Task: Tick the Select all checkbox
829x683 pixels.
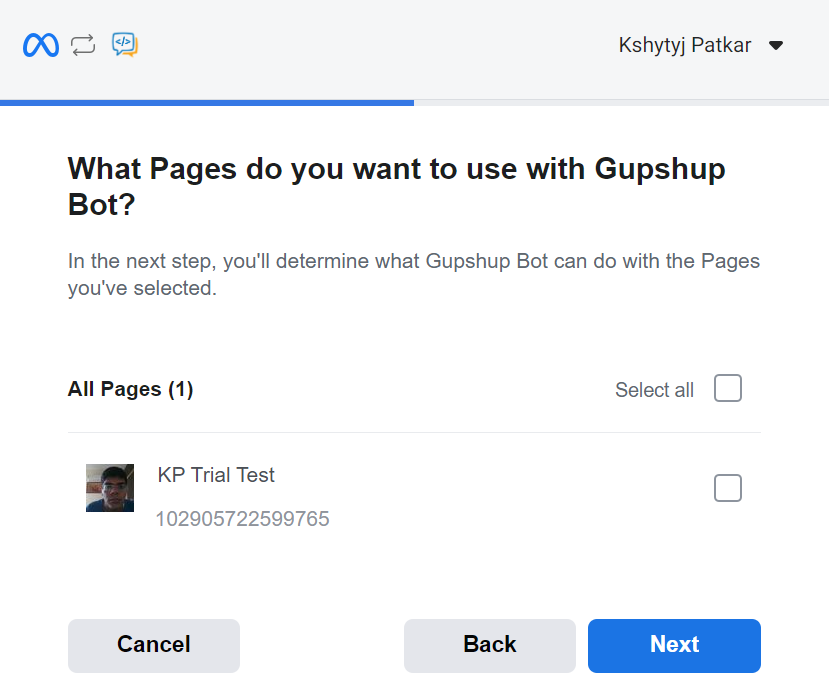Action: (x=727, y=388)
